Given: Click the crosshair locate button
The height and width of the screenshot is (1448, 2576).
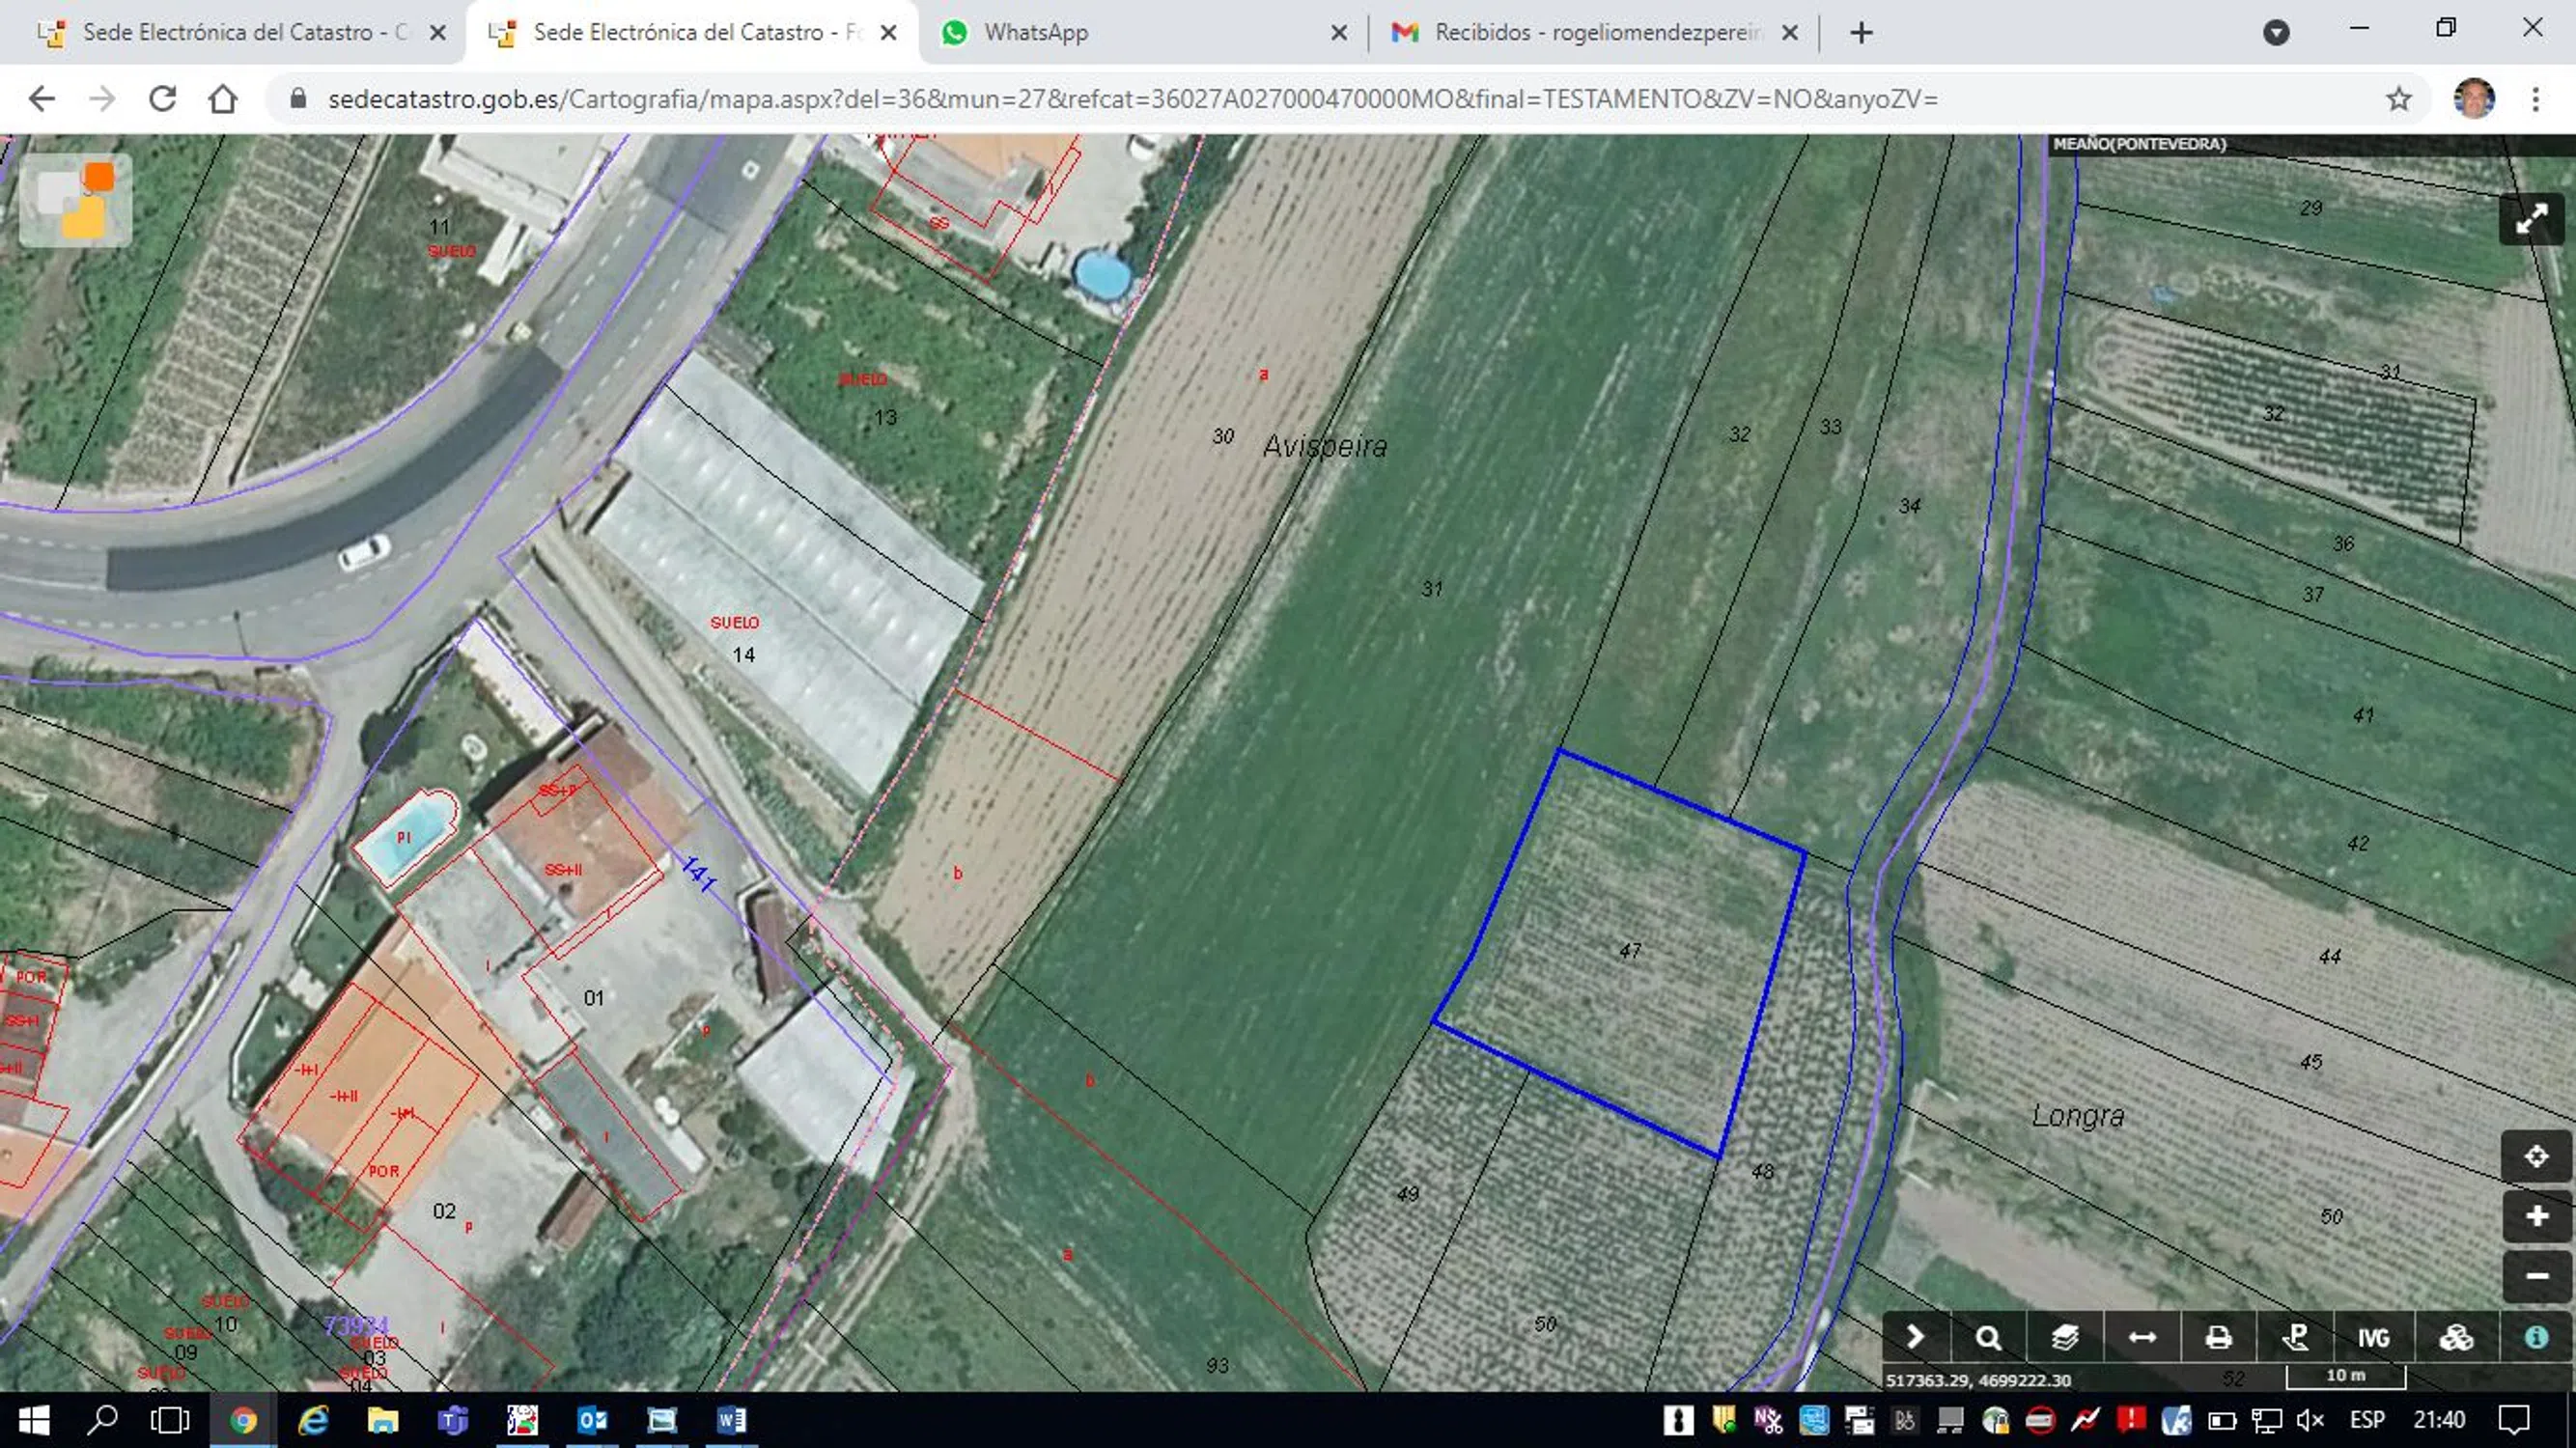Looking at the screenshot, I should [x=2536, y=1157].
